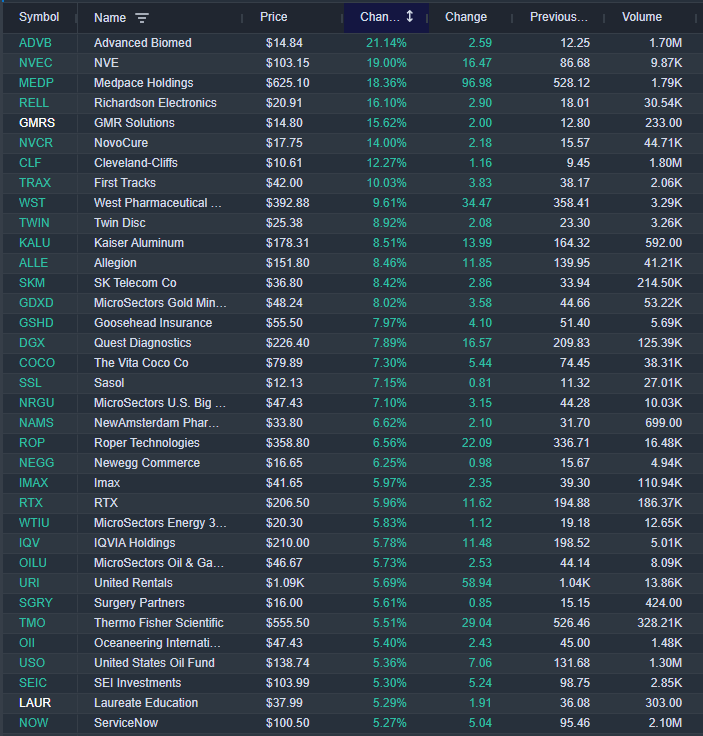
Task: Open SEIC ticker symbol
Action: point(33,683)
